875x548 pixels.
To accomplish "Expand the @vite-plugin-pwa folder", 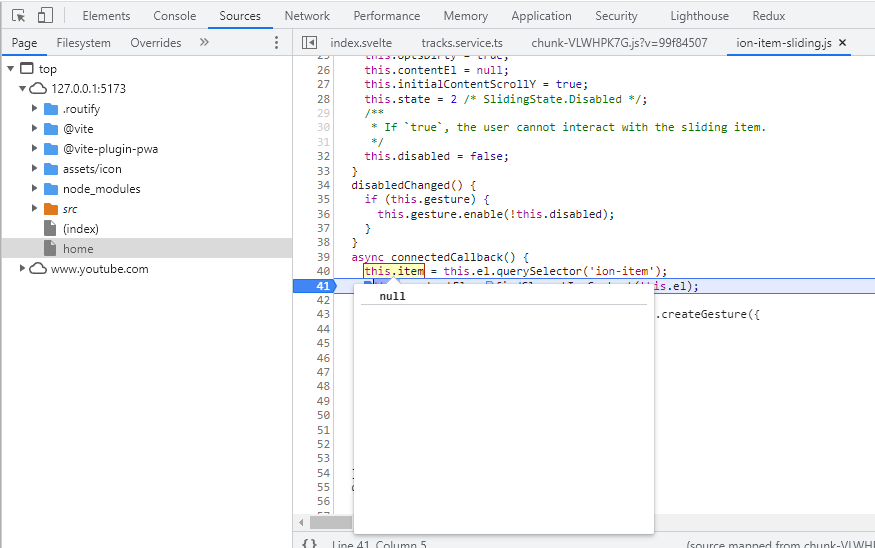I will (34, 148).
